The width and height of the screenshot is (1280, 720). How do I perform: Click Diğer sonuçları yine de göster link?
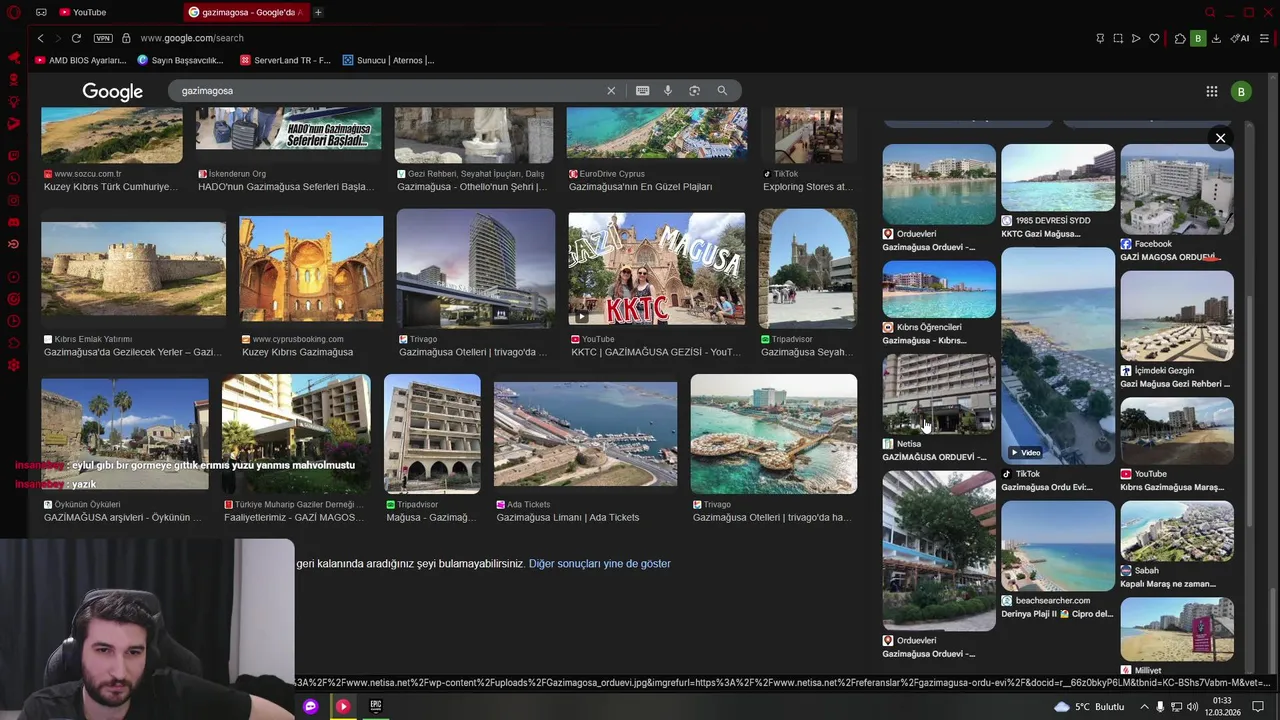[599, 564]
